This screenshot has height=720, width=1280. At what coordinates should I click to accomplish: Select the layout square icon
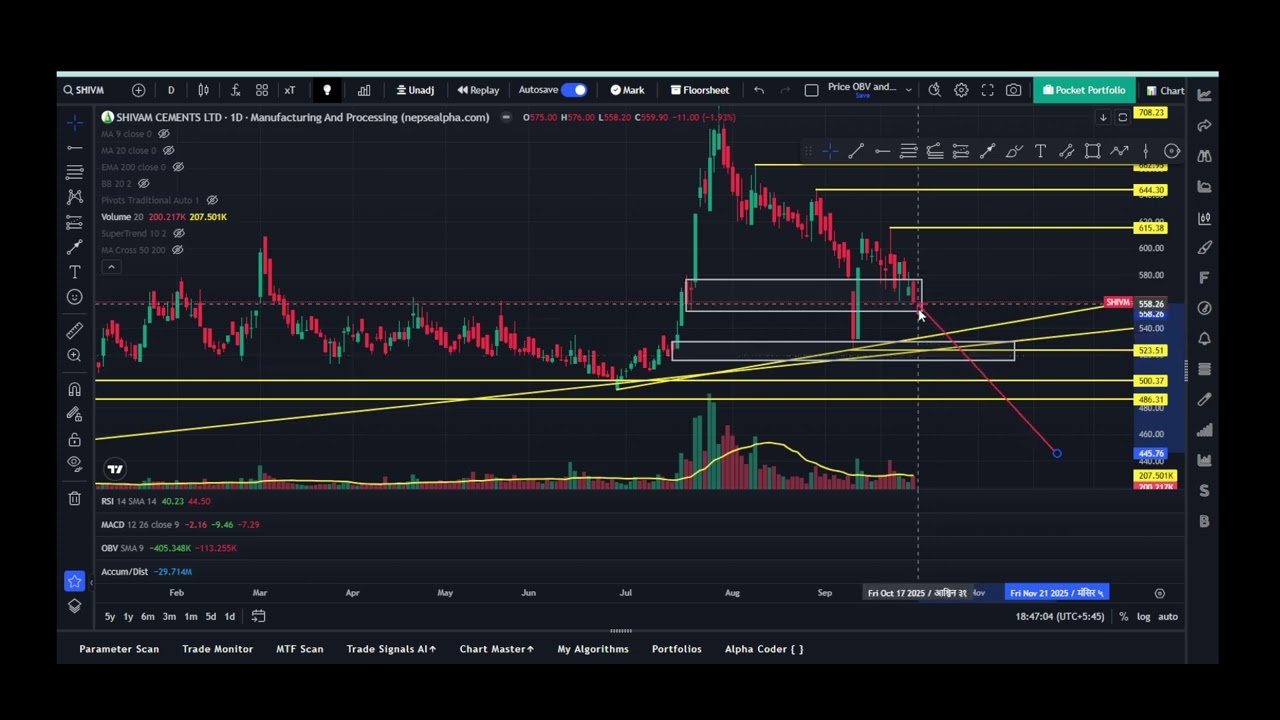pos(811,90)
